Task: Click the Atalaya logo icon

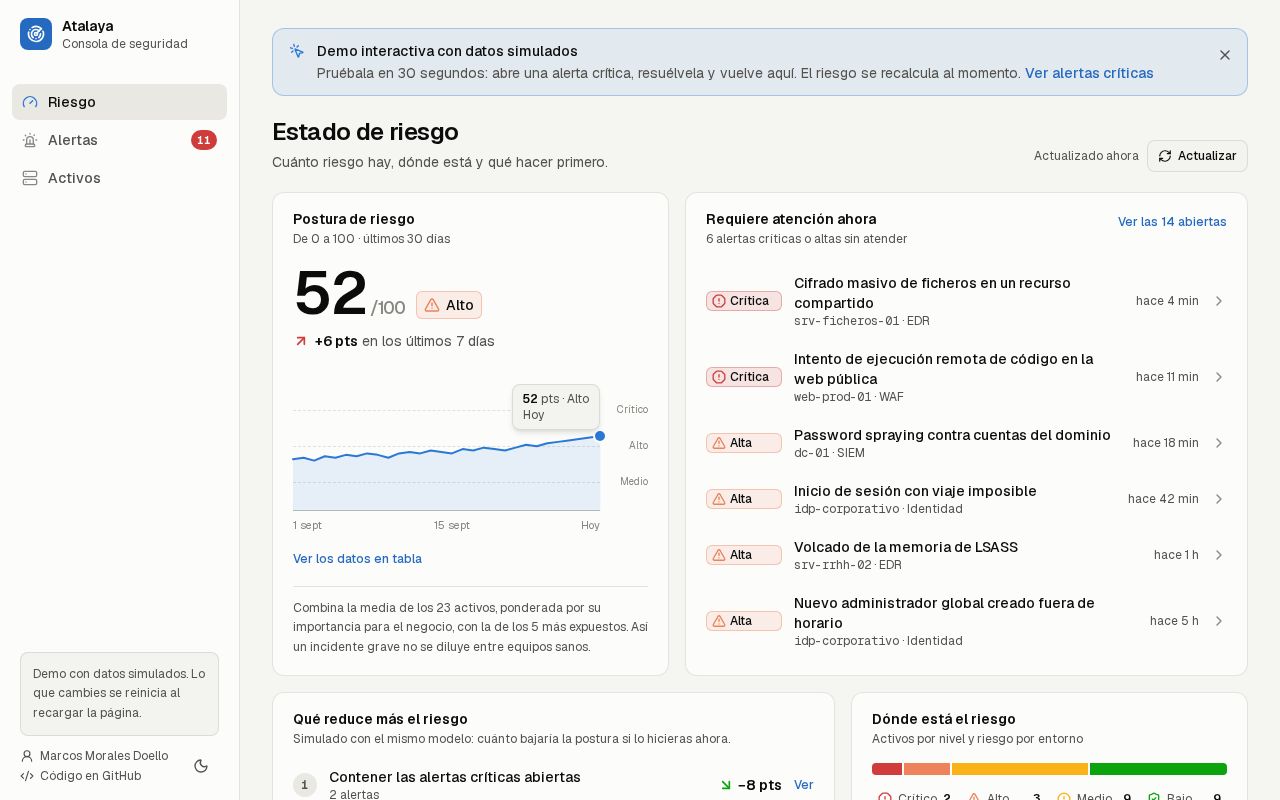Action: (x=36, y=34)
